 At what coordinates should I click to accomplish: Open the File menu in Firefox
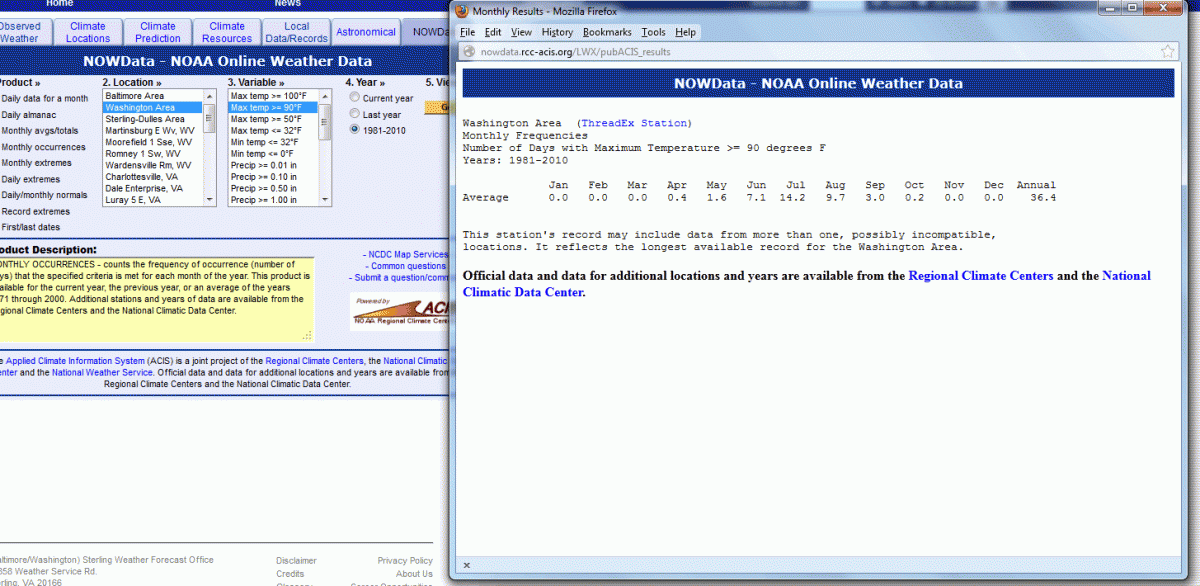pos(467,32)
